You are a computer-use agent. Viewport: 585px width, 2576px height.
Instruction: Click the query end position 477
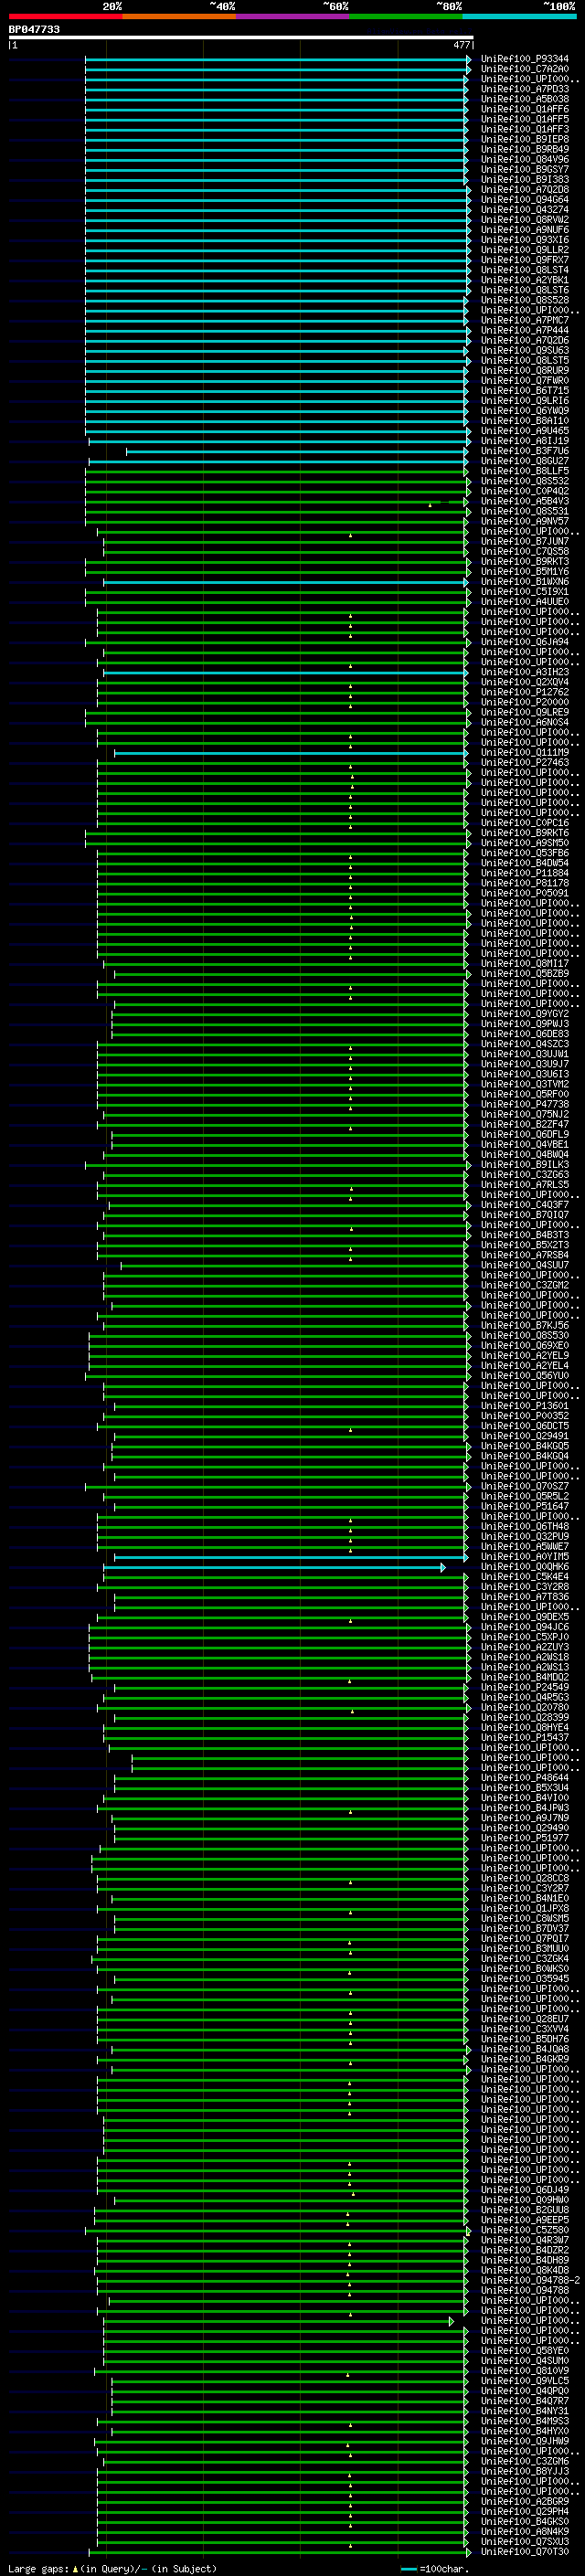click(461, 45)
